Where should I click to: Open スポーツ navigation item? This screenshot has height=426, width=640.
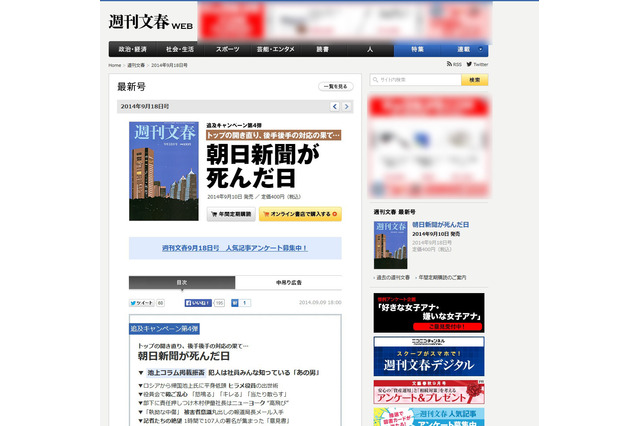pos(227,49)
